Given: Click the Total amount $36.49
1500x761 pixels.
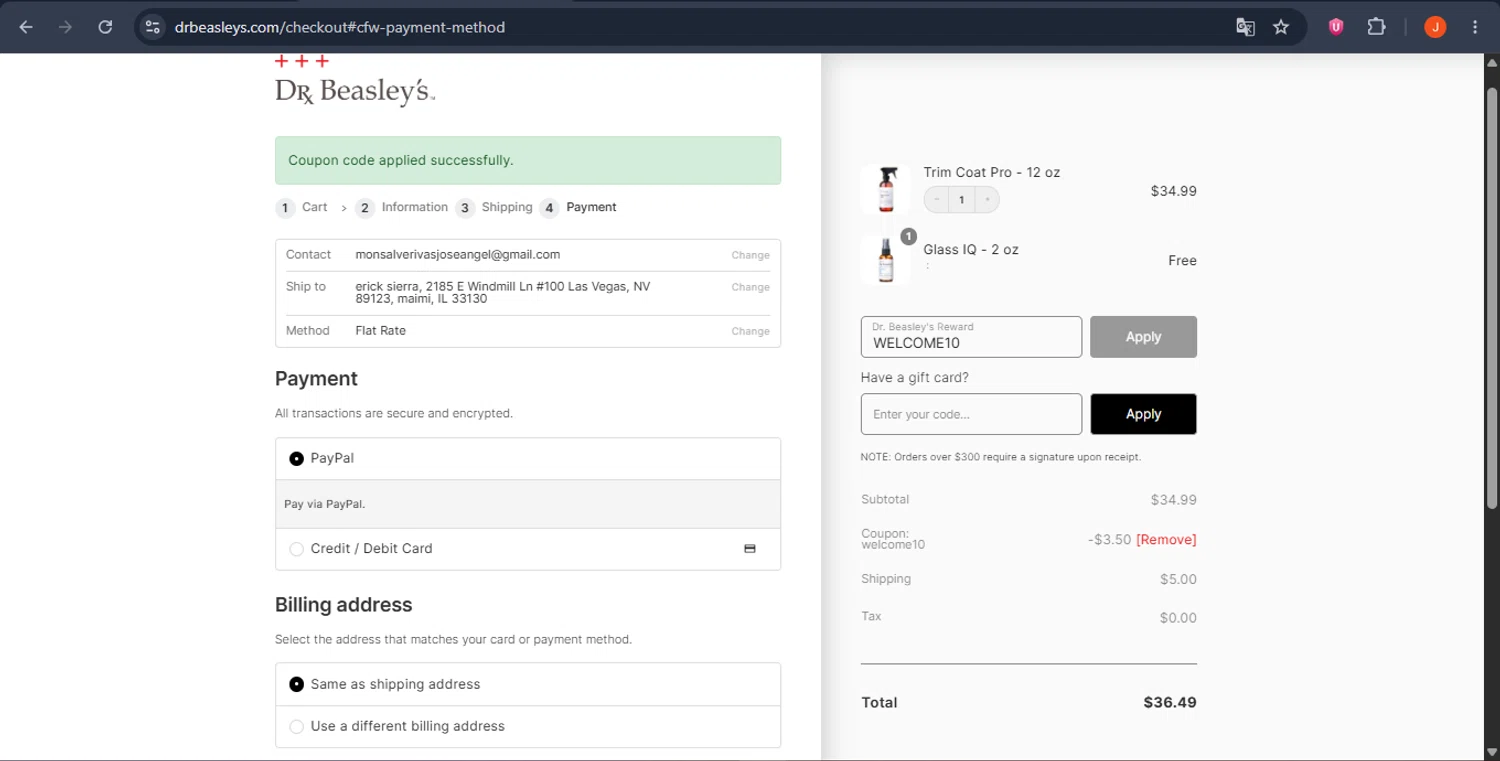Looking at the screenshot, I should 1170,702.
